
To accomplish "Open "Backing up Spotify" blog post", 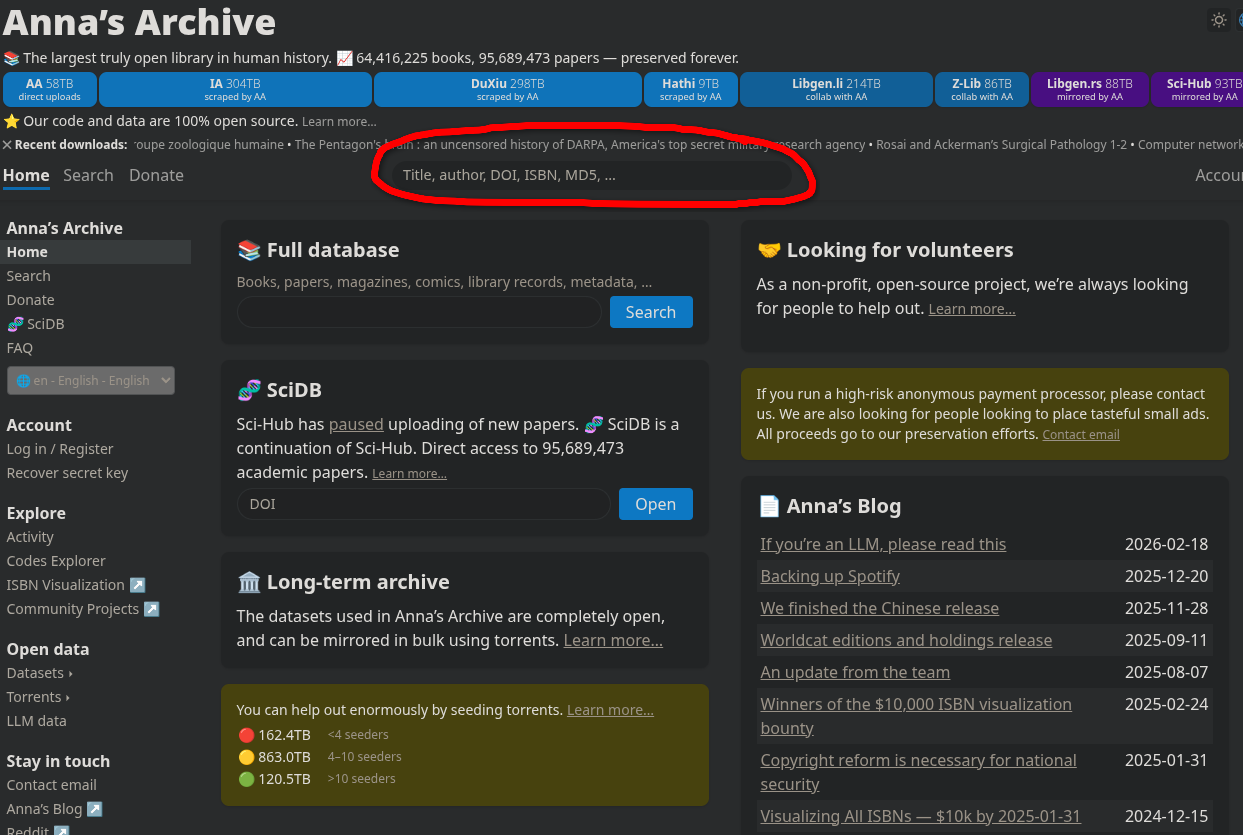I will pyautogui.click(x=830, y=576).
